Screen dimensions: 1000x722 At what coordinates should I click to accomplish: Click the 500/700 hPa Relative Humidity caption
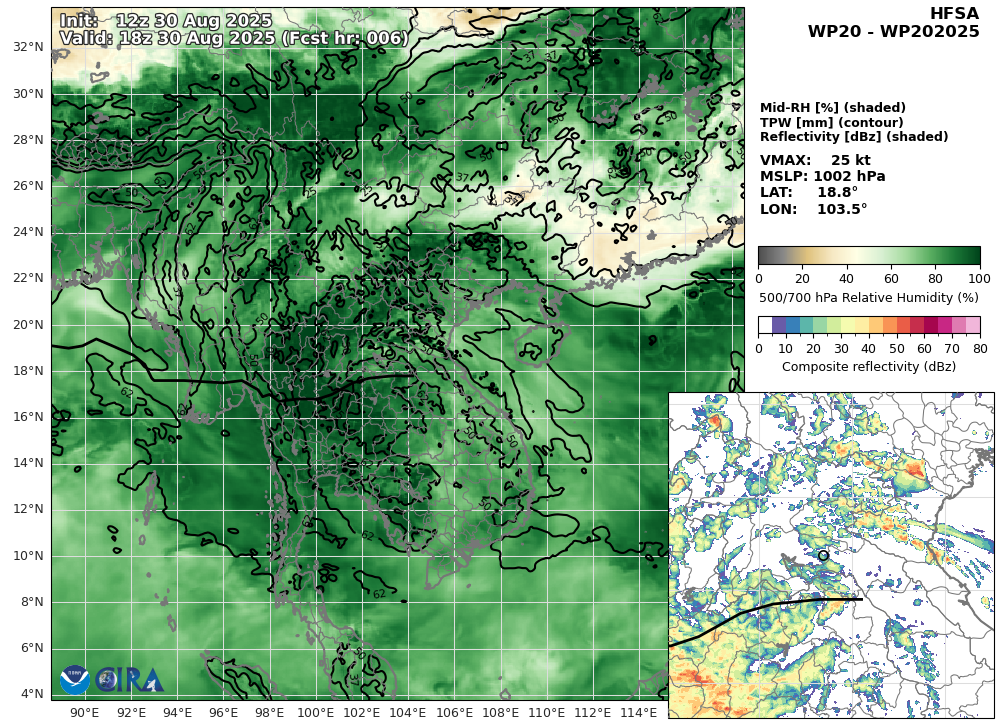coord(868,297)
